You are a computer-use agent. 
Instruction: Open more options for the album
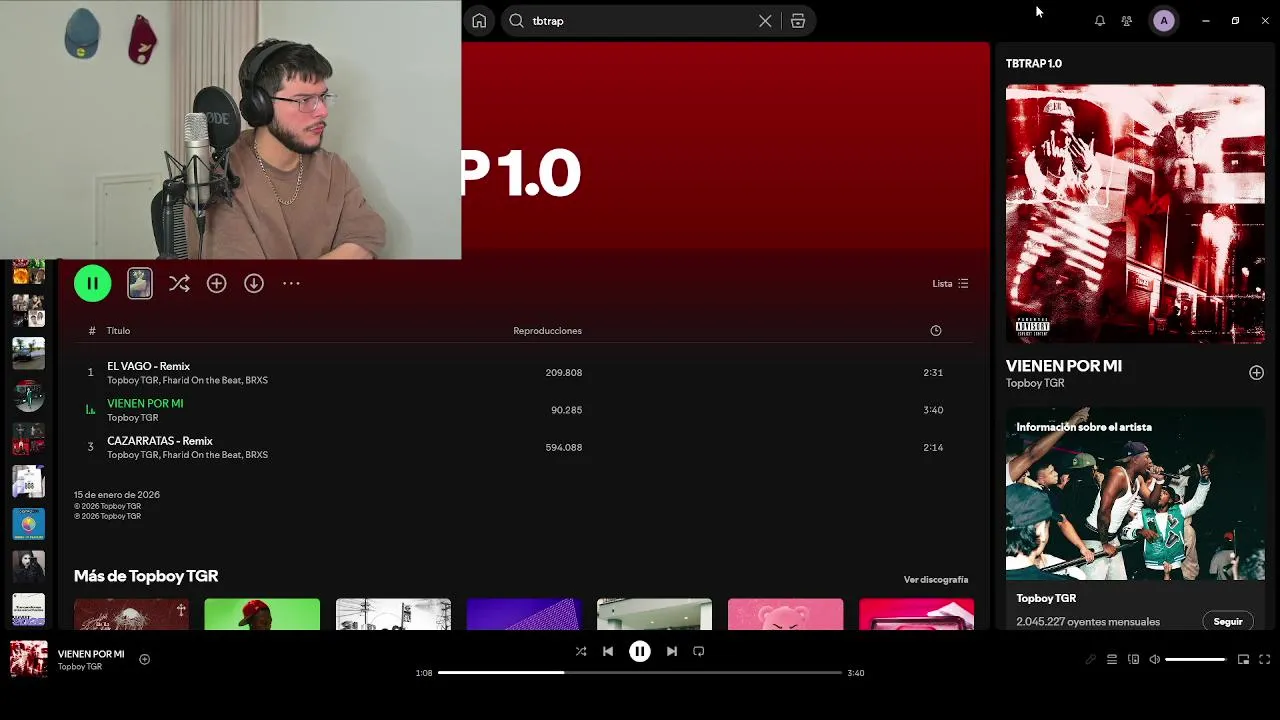(x=291, y=284)
